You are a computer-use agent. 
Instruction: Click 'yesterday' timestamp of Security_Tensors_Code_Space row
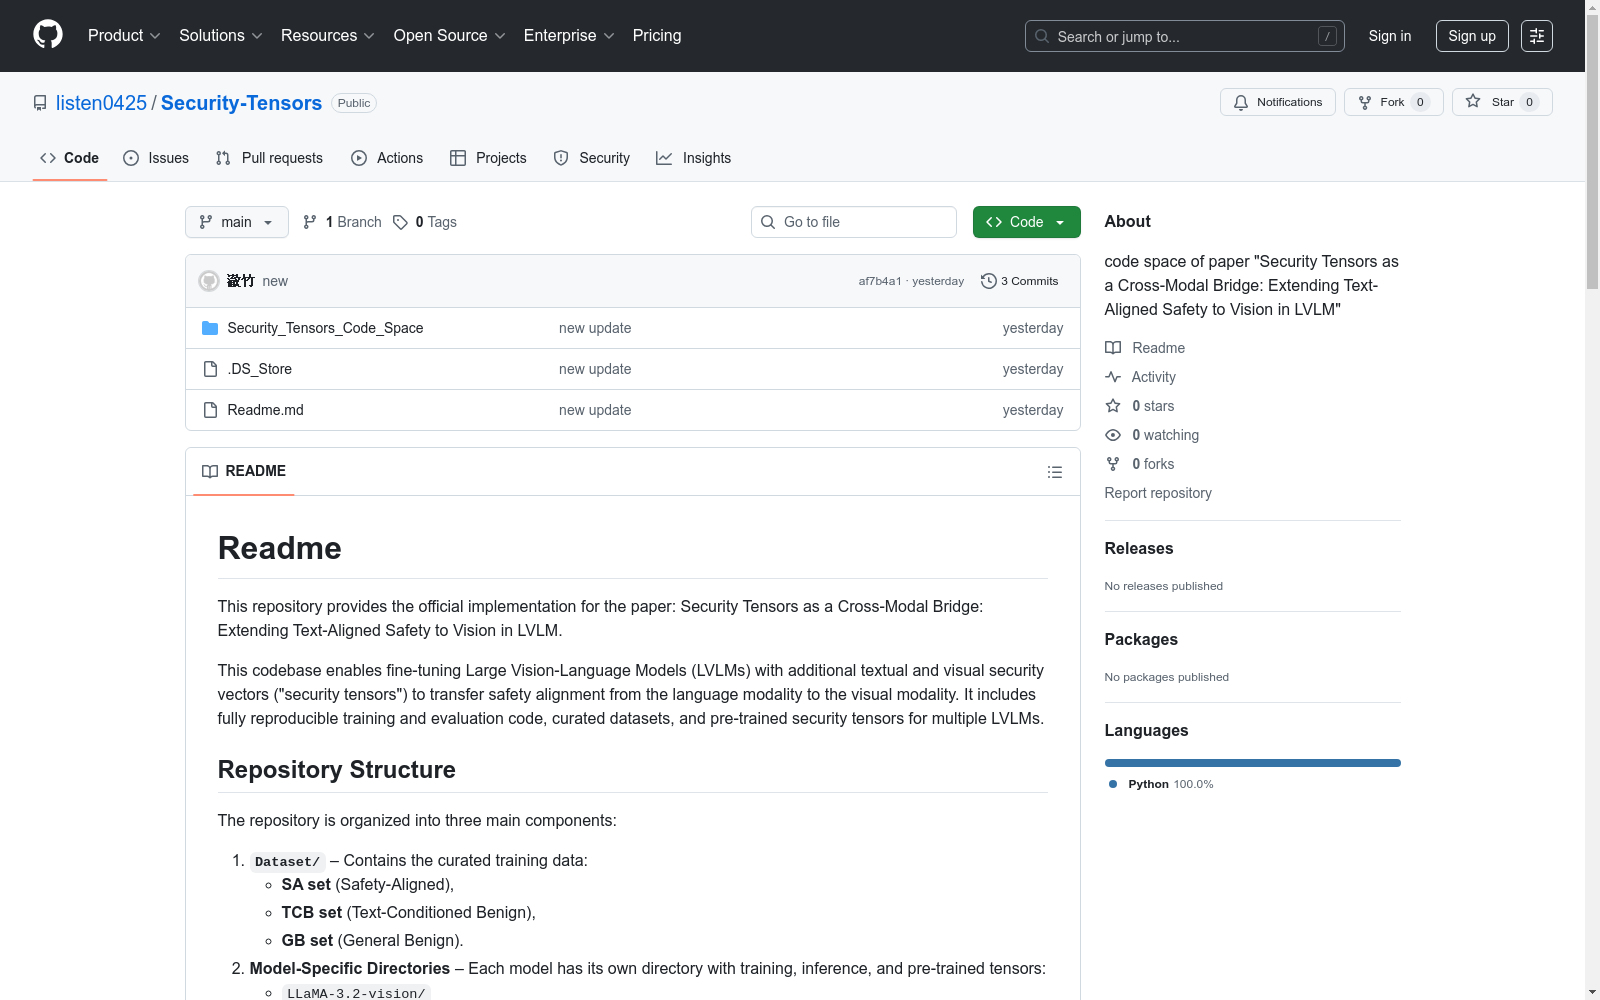click(x=1033, y=328)
